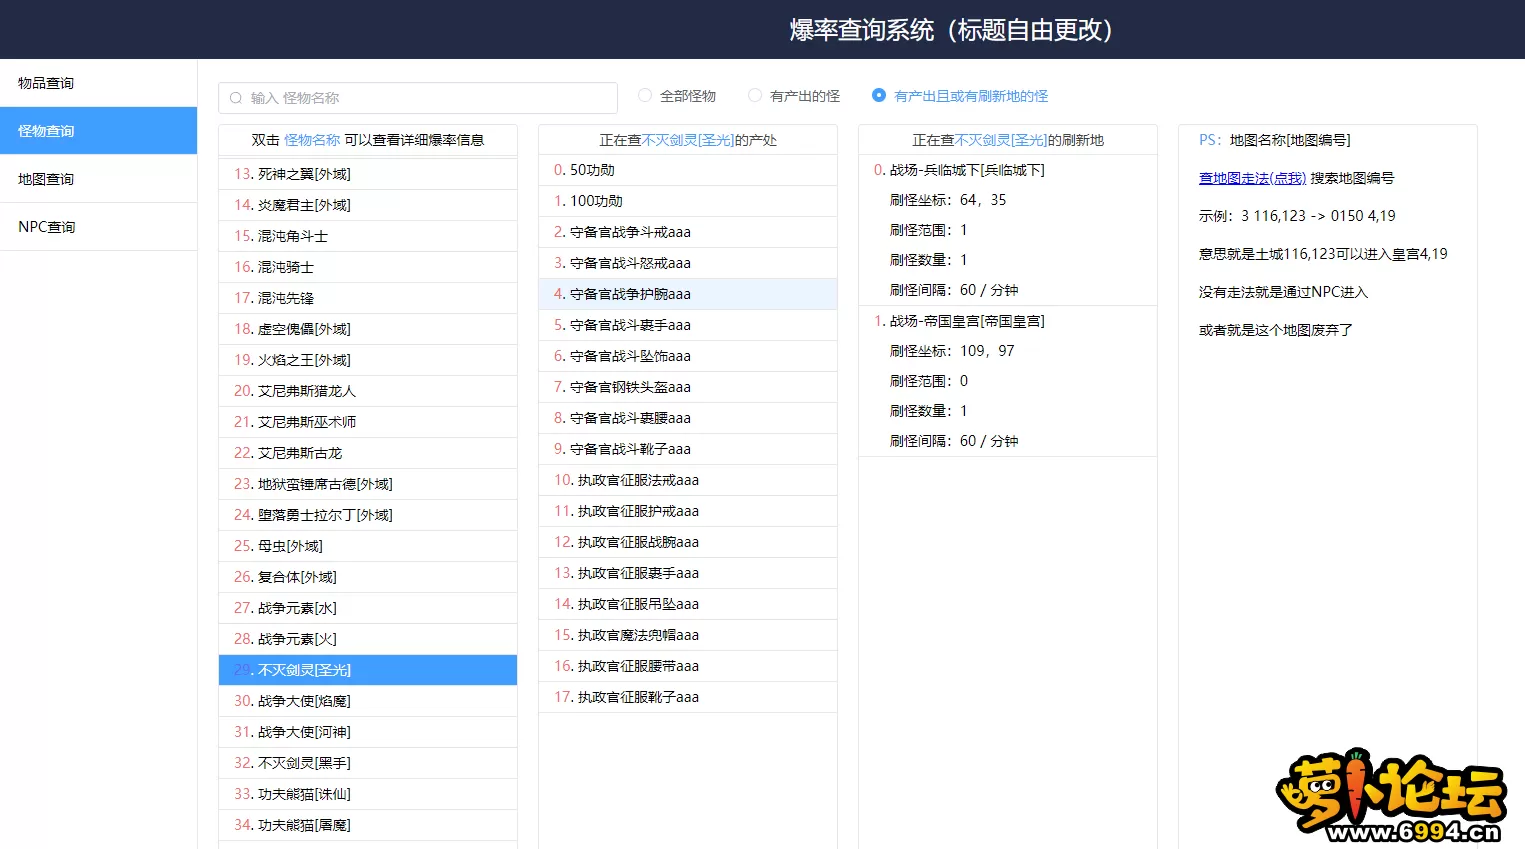Screen dimensions: 1525x849
Task: Click drop item 9. 守备官战斗靴子aaa
Action: [688, 449]
